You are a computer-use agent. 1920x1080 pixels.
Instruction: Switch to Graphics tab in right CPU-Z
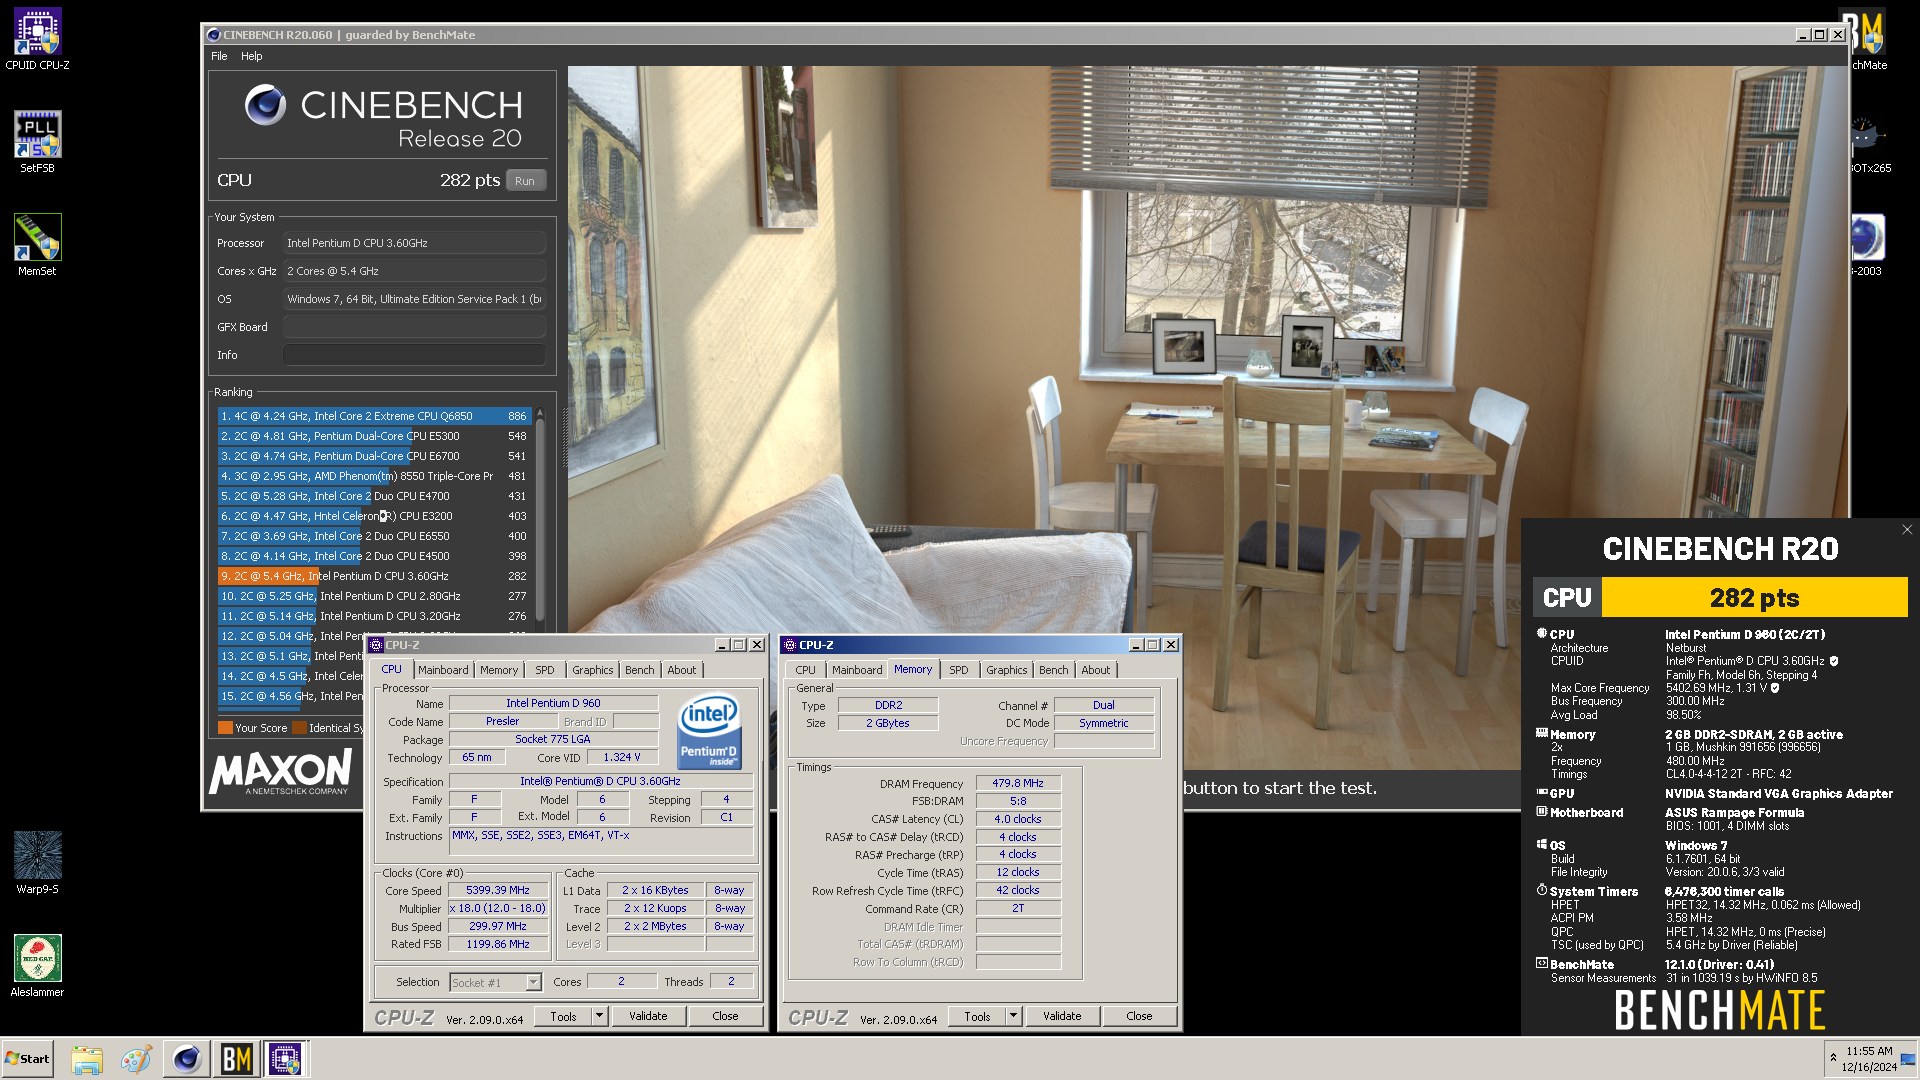(1007, 670)
